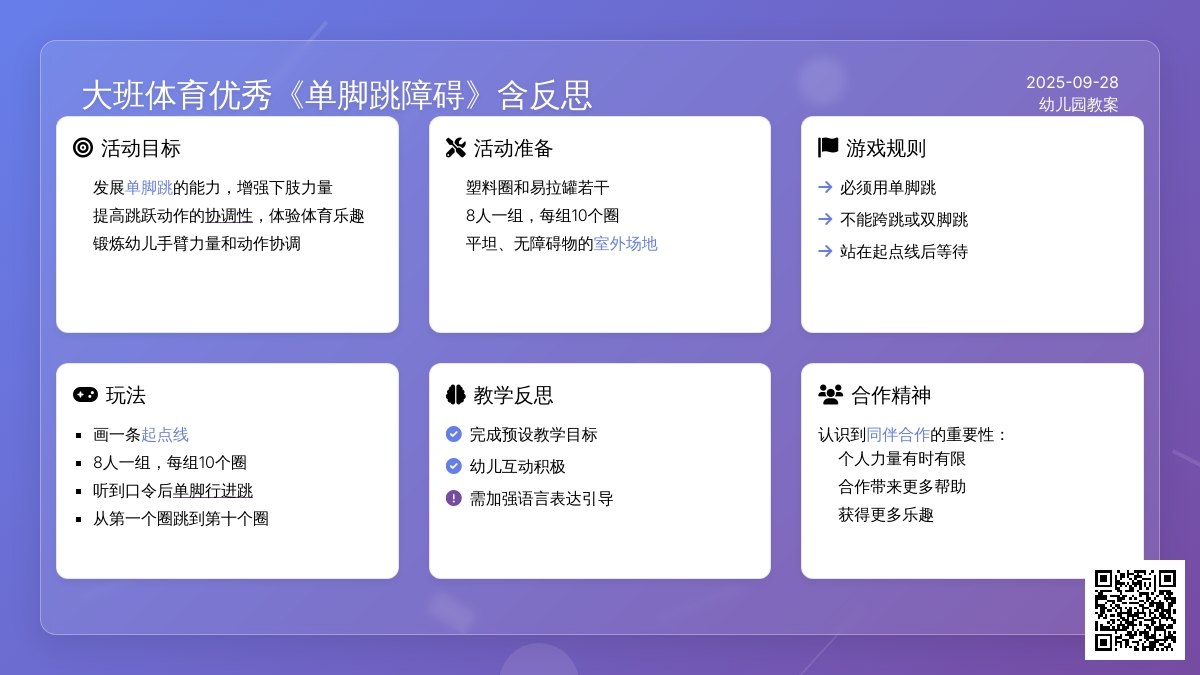
Task: Click the target icon beside 活动目标
Action: click(83, 148)
